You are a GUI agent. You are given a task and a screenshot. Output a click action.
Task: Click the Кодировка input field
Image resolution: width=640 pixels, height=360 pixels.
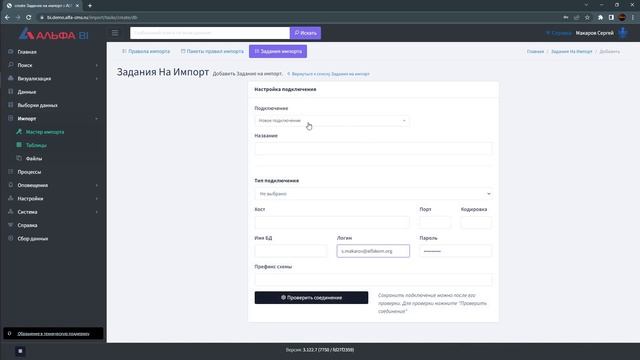click(x=476, y=222)
